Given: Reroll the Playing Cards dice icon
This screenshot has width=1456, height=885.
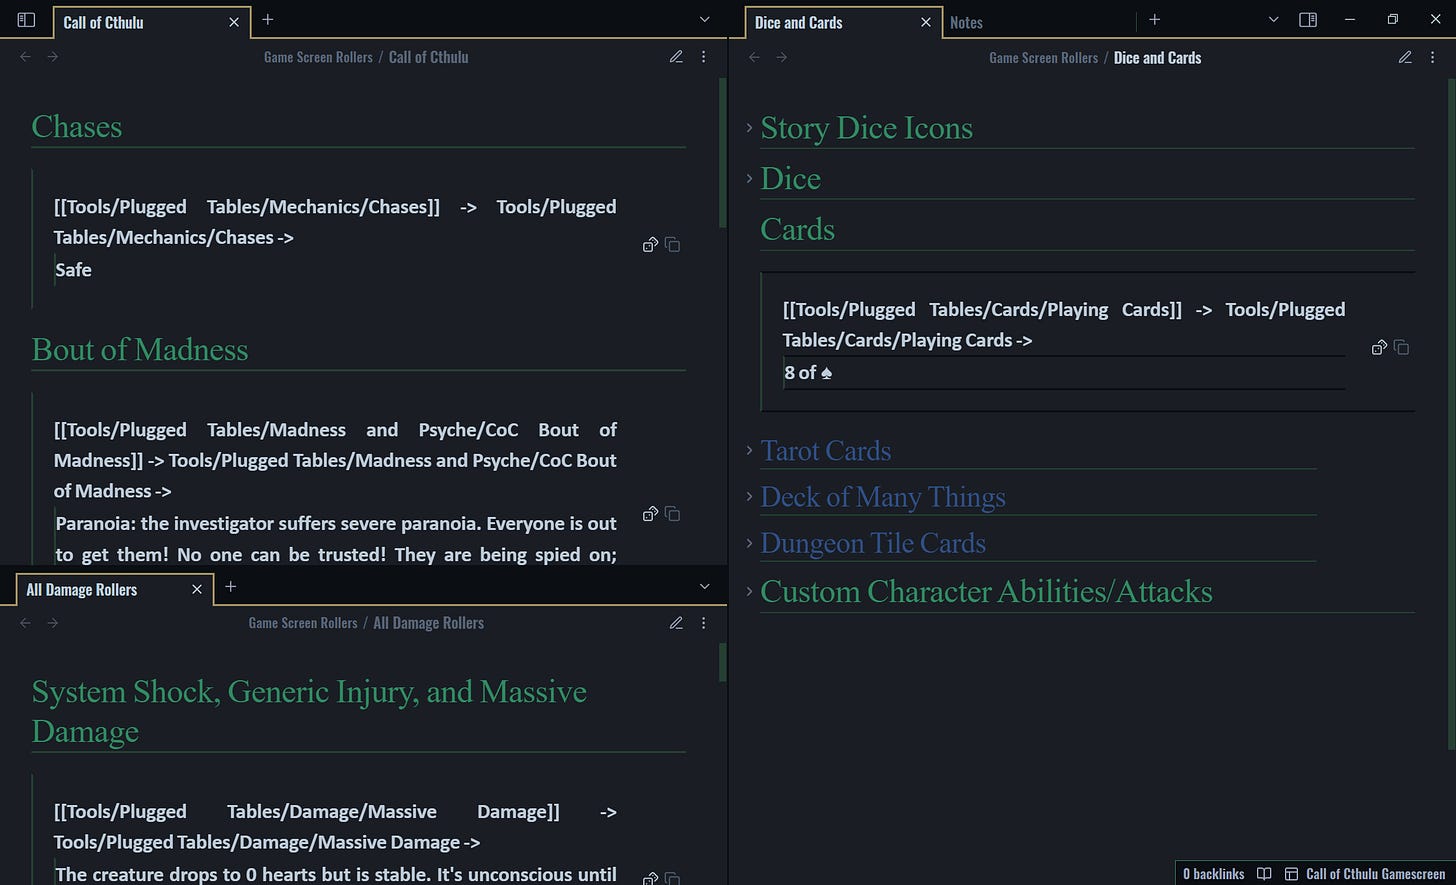Looking at the screenshot, I should tap(1379, 347).
